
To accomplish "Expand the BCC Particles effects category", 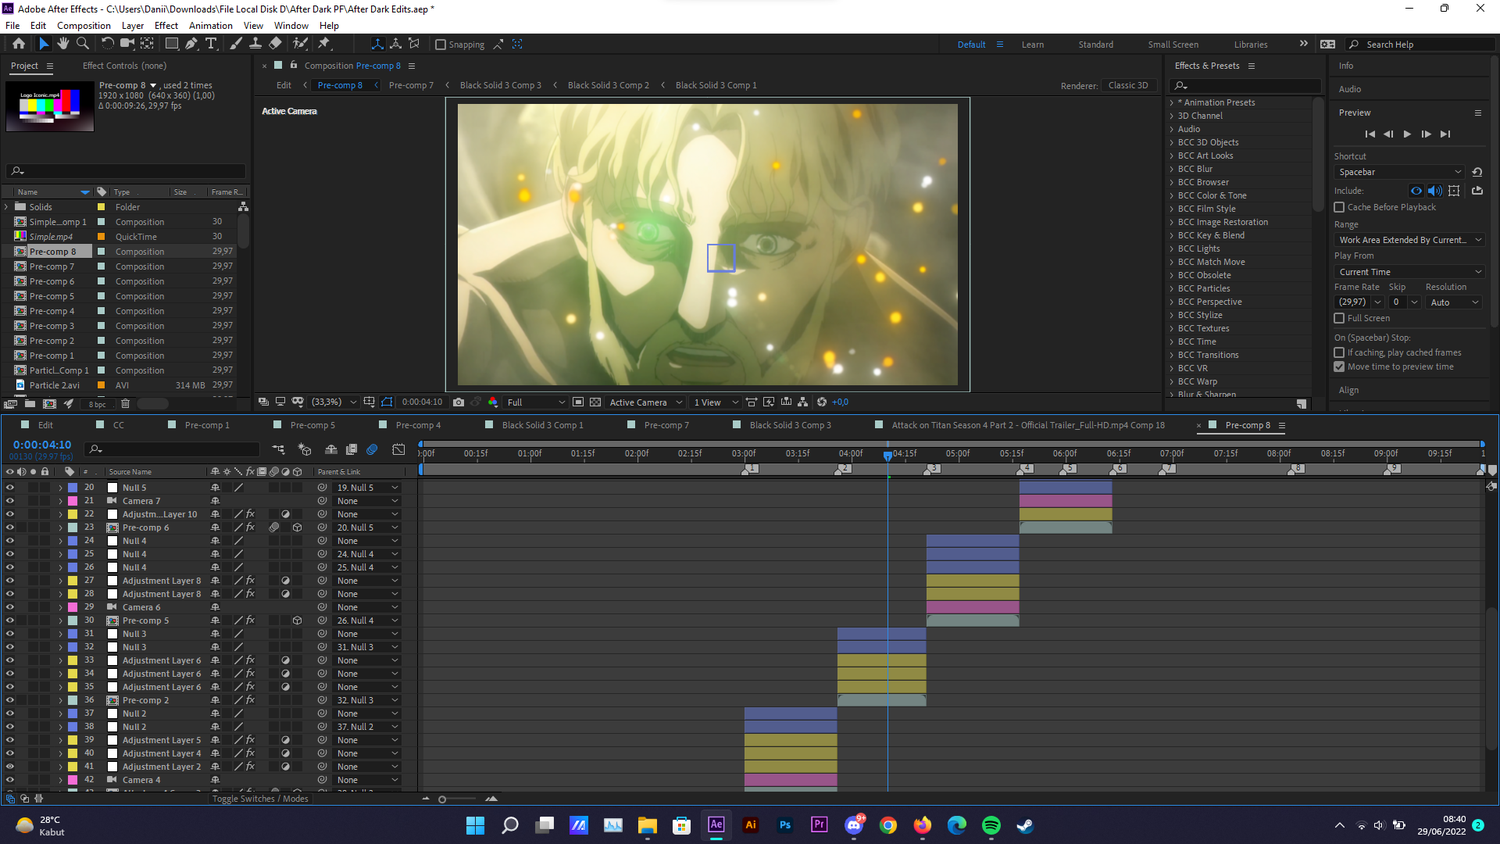I will [x=1172, y=288].
